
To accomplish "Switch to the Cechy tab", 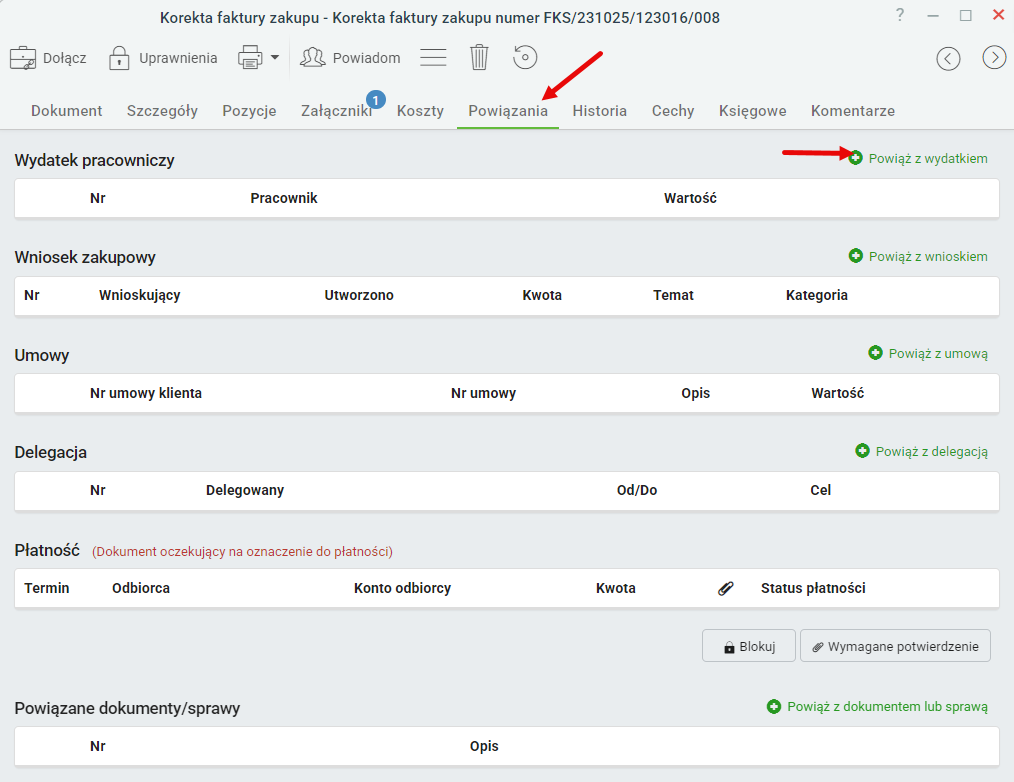I will coord(673,111).
